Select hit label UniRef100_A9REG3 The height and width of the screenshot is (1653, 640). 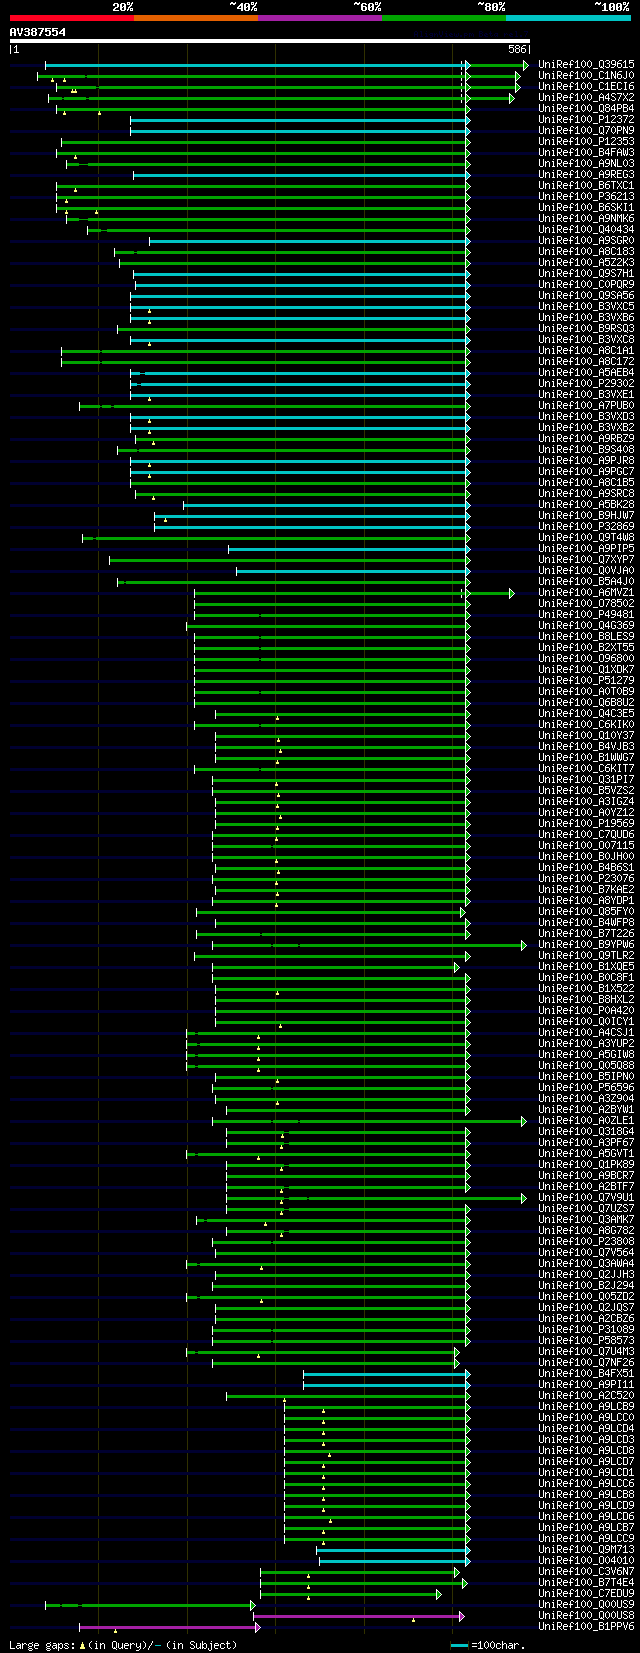[586, 174]
